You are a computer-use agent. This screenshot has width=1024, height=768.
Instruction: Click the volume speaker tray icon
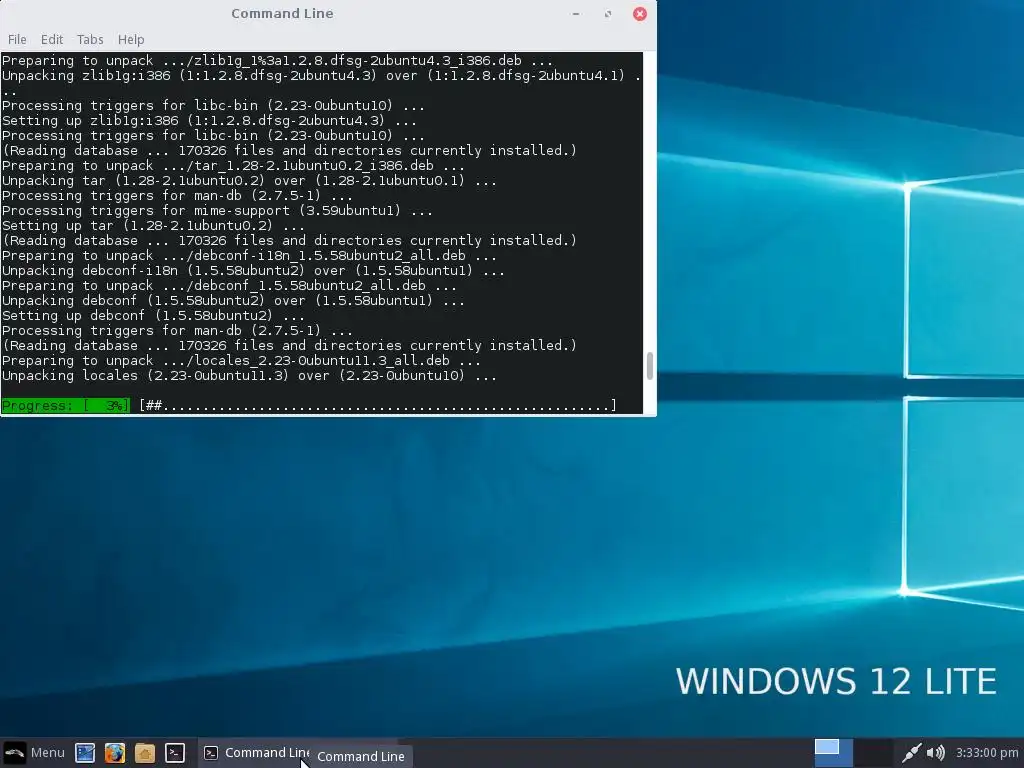click(x=936, y=752)
